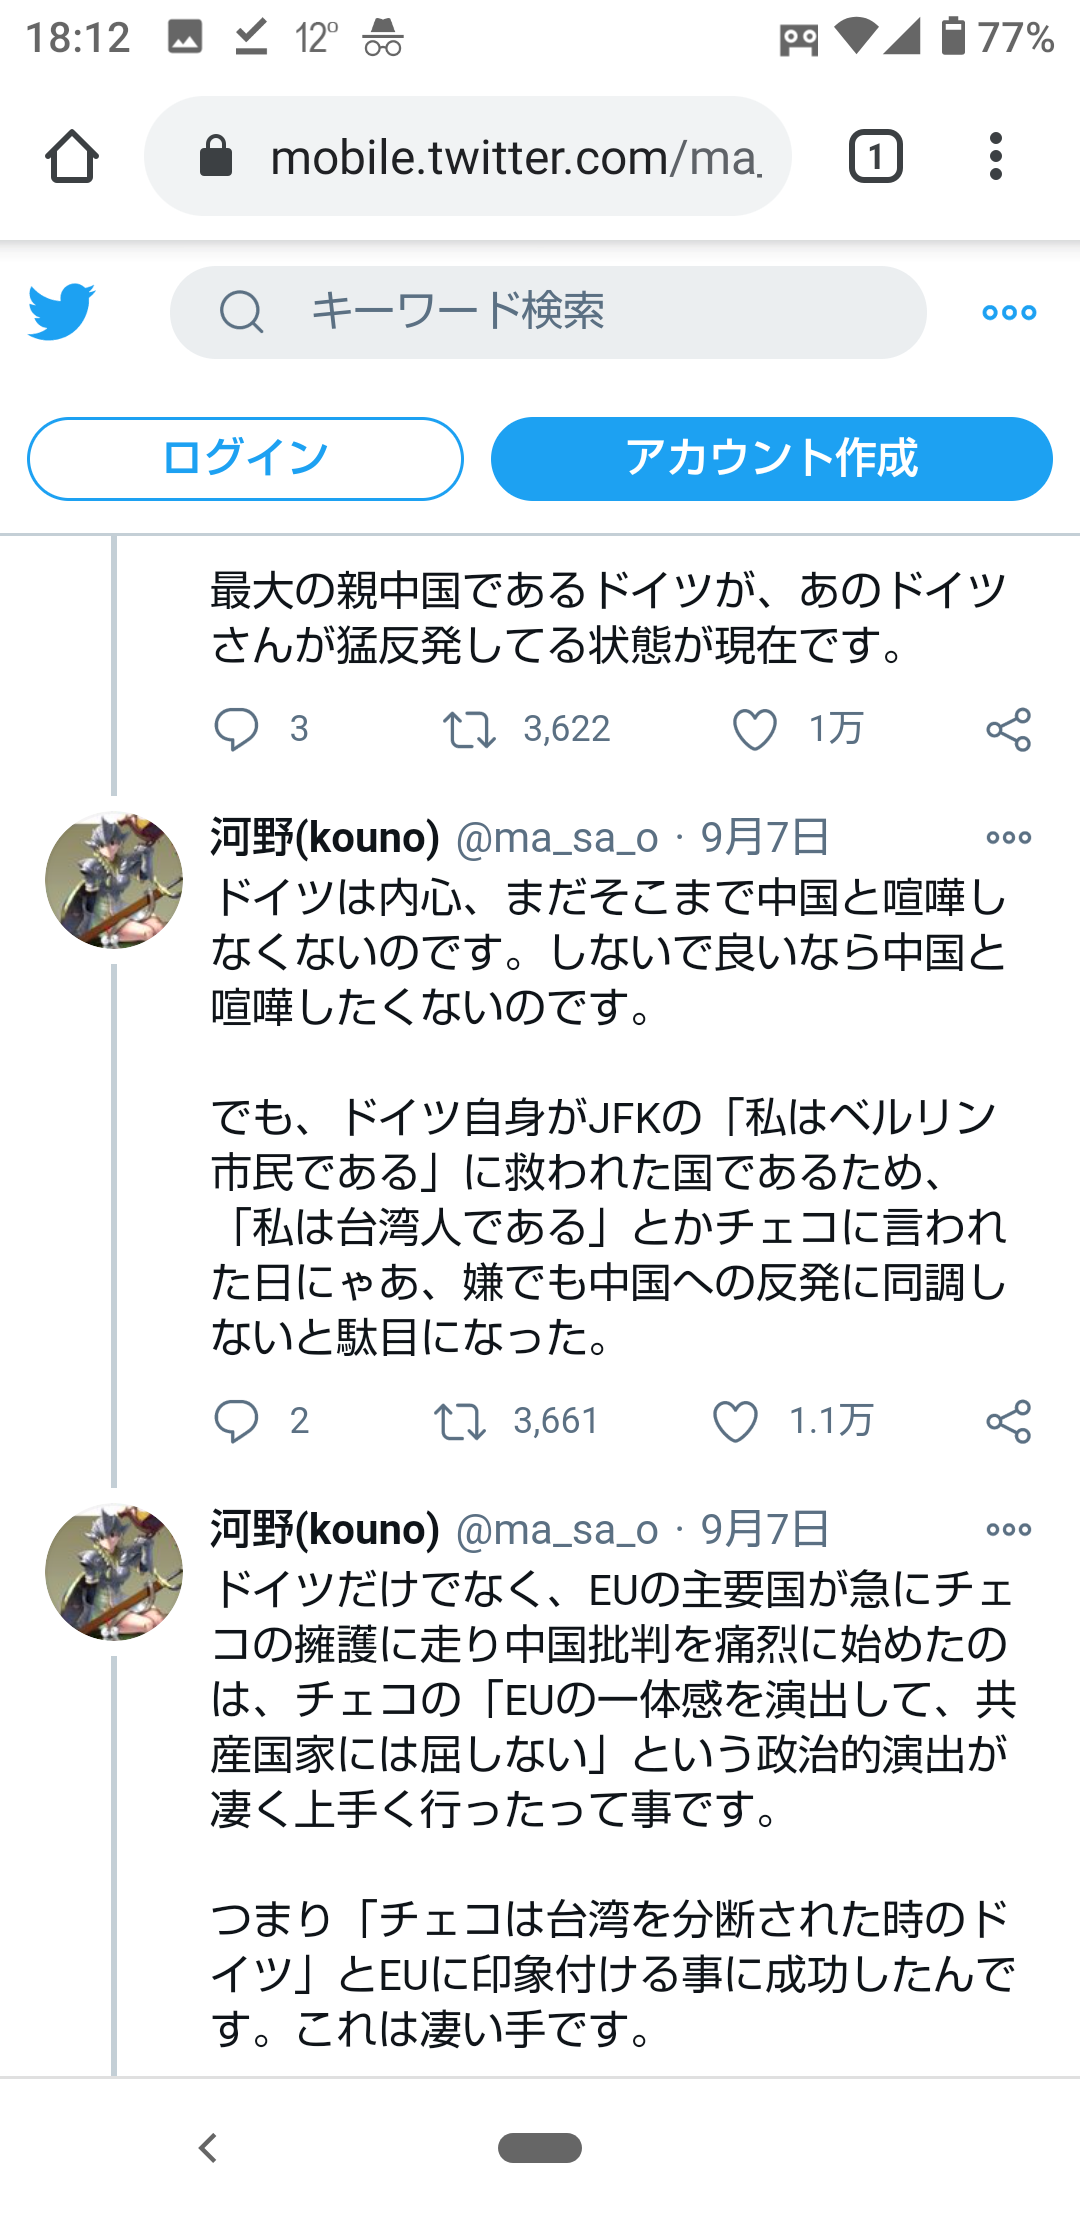Share the tweet with 1.1万 likes
This screenshot has height=2220, width=1080.
click(x=1008, y=1421)
